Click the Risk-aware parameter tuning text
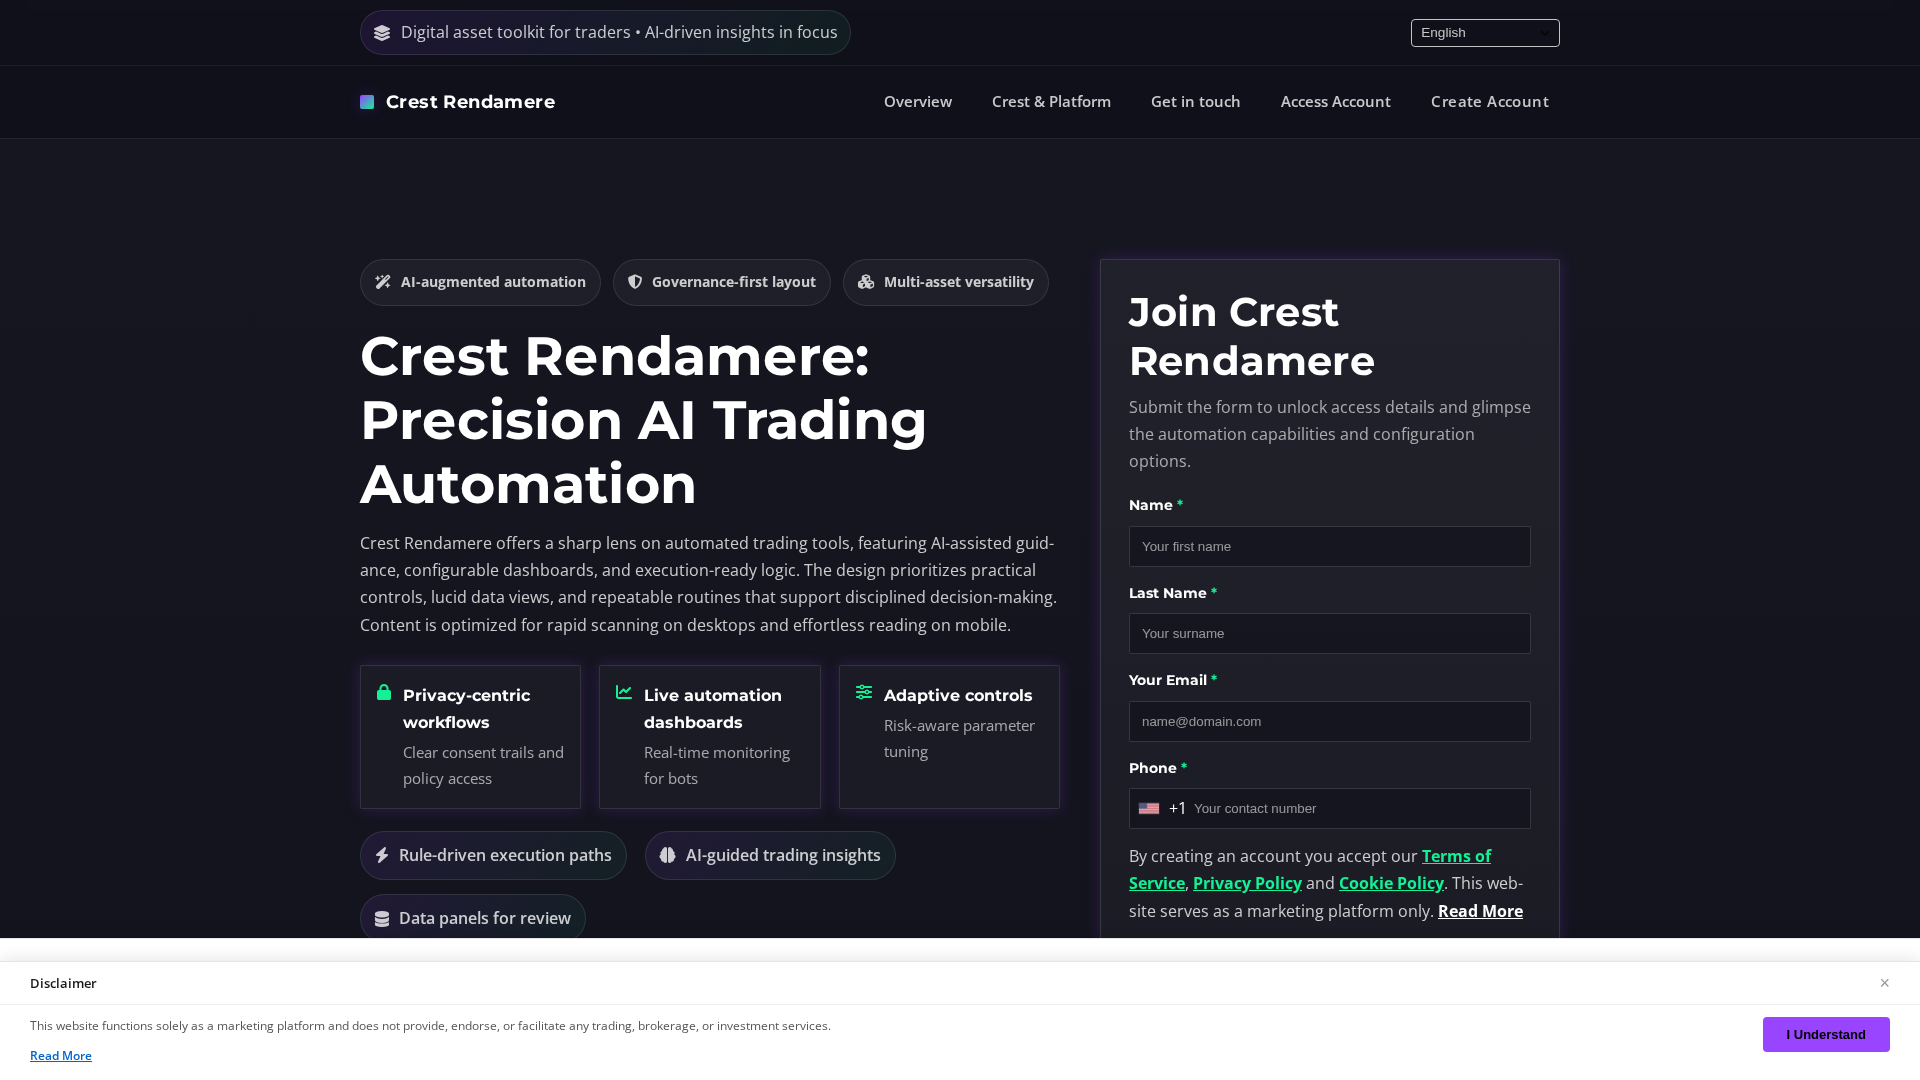 959,738
